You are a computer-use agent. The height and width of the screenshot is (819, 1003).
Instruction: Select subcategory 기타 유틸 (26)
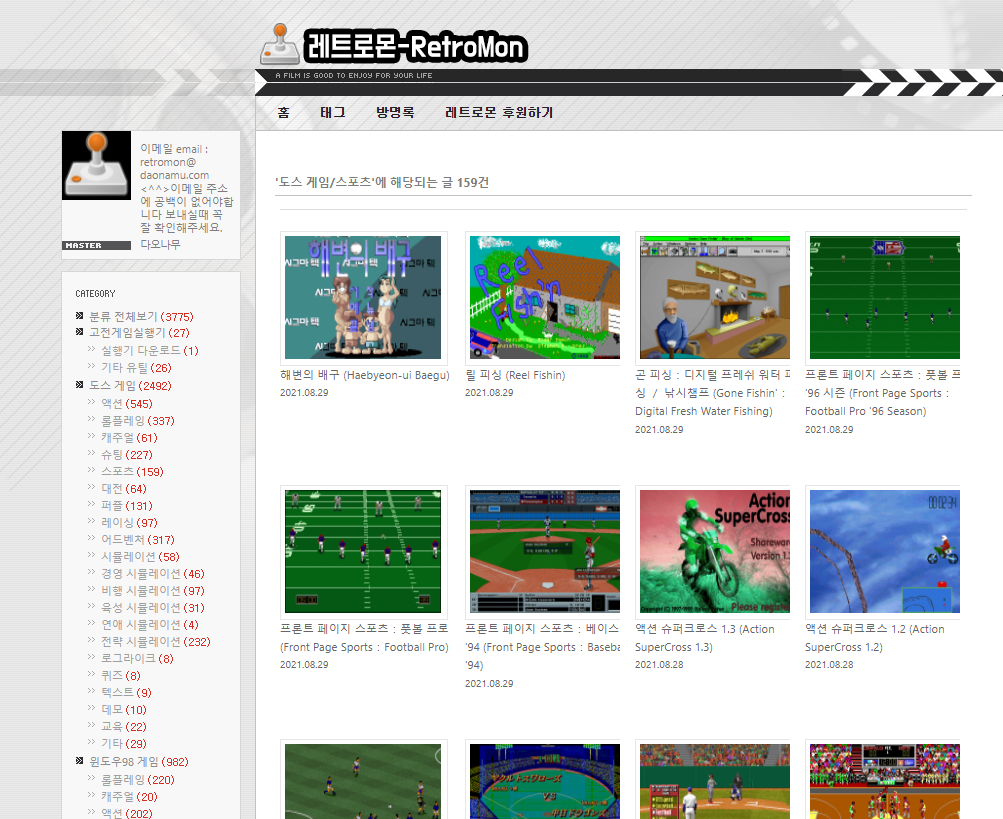136,368
